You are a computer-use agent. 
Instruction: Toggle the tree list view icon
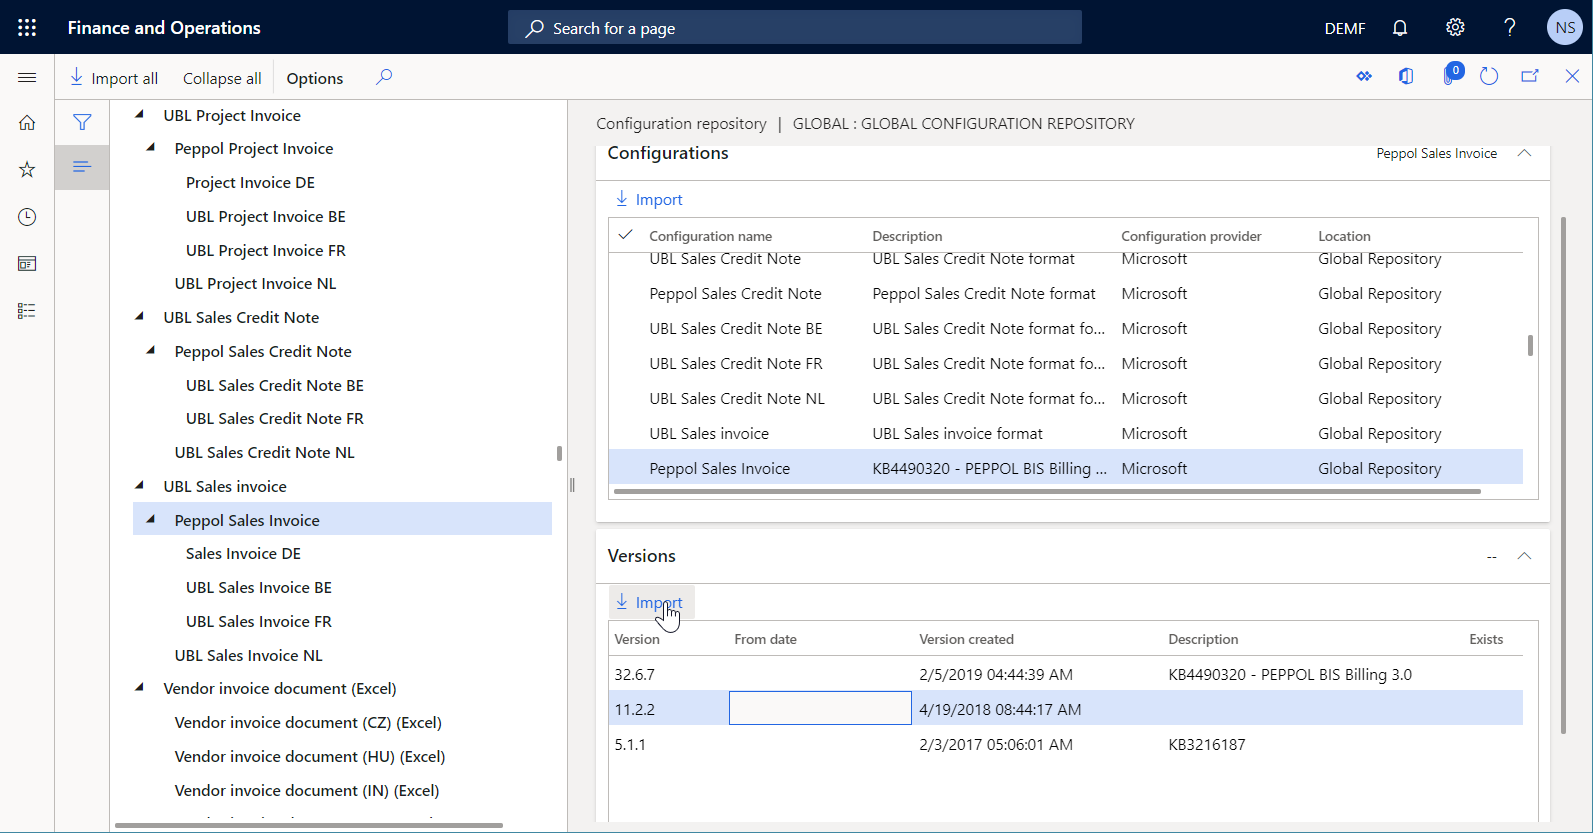[x=82, y=166]
